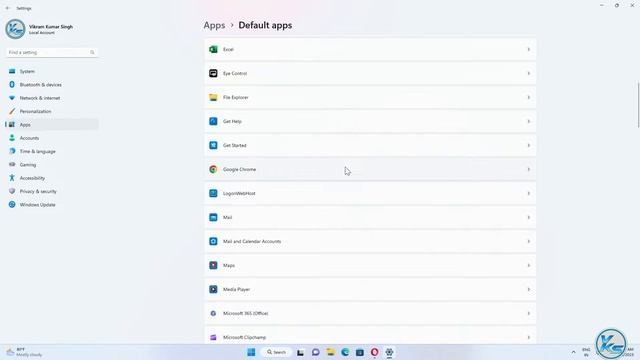The height and width of the screenshot is (360, 640).
Task: Launch Microsoft Edge from the taskbar
Action: click(345, 352)
